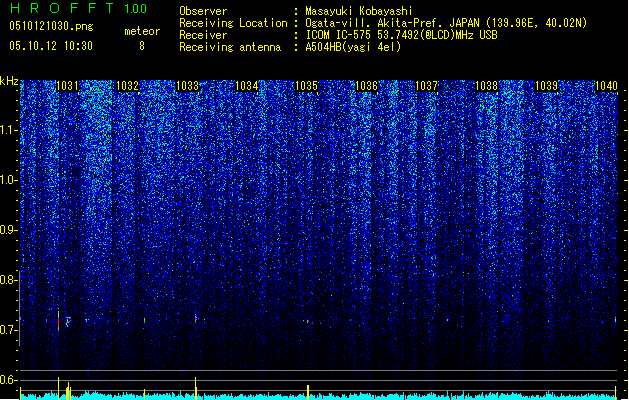Click the timestamp 05.10.12 10:30
Screen dimensions: 629x400
tap(51, 46)
